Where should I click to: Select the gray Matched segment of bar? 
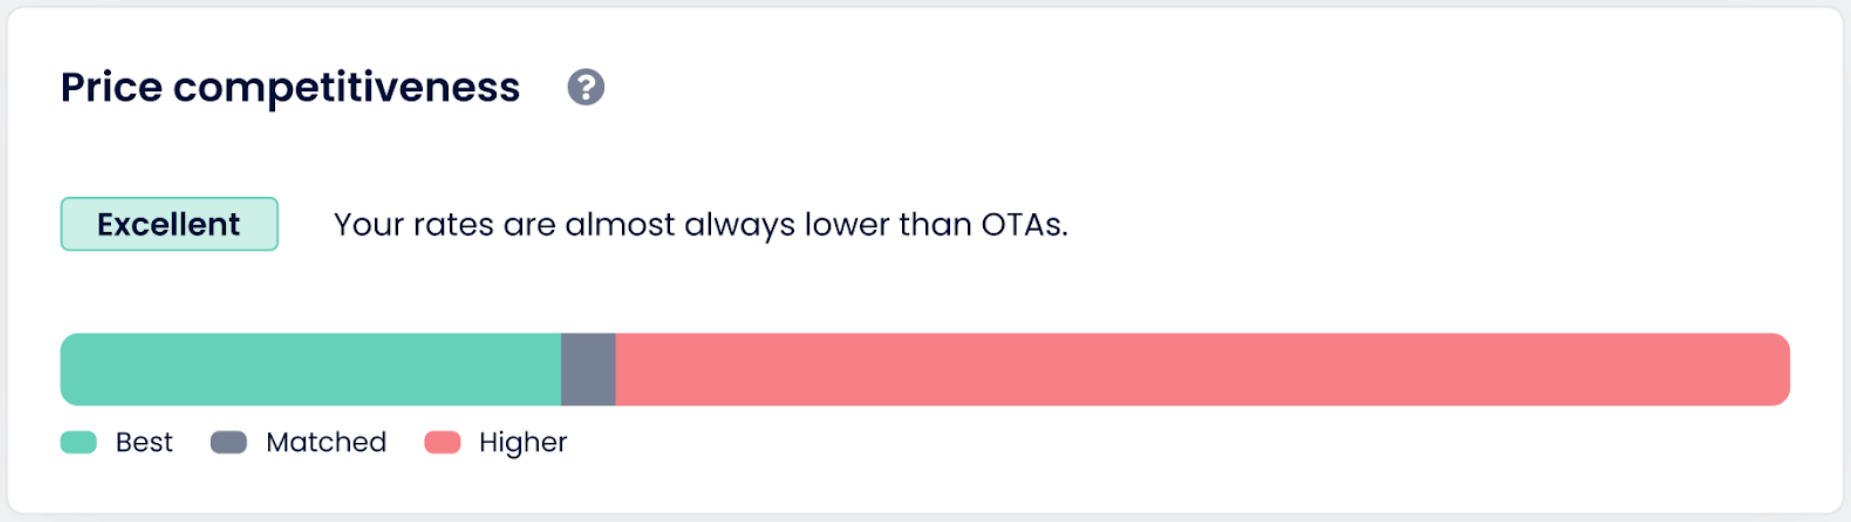click(x=588, y=369)
